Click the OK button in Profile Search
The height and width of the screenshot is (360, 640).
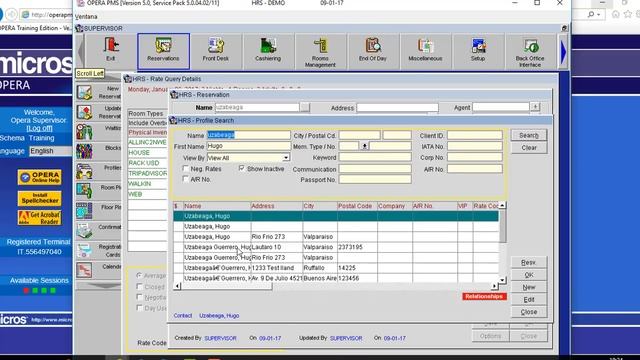point(529,275)
